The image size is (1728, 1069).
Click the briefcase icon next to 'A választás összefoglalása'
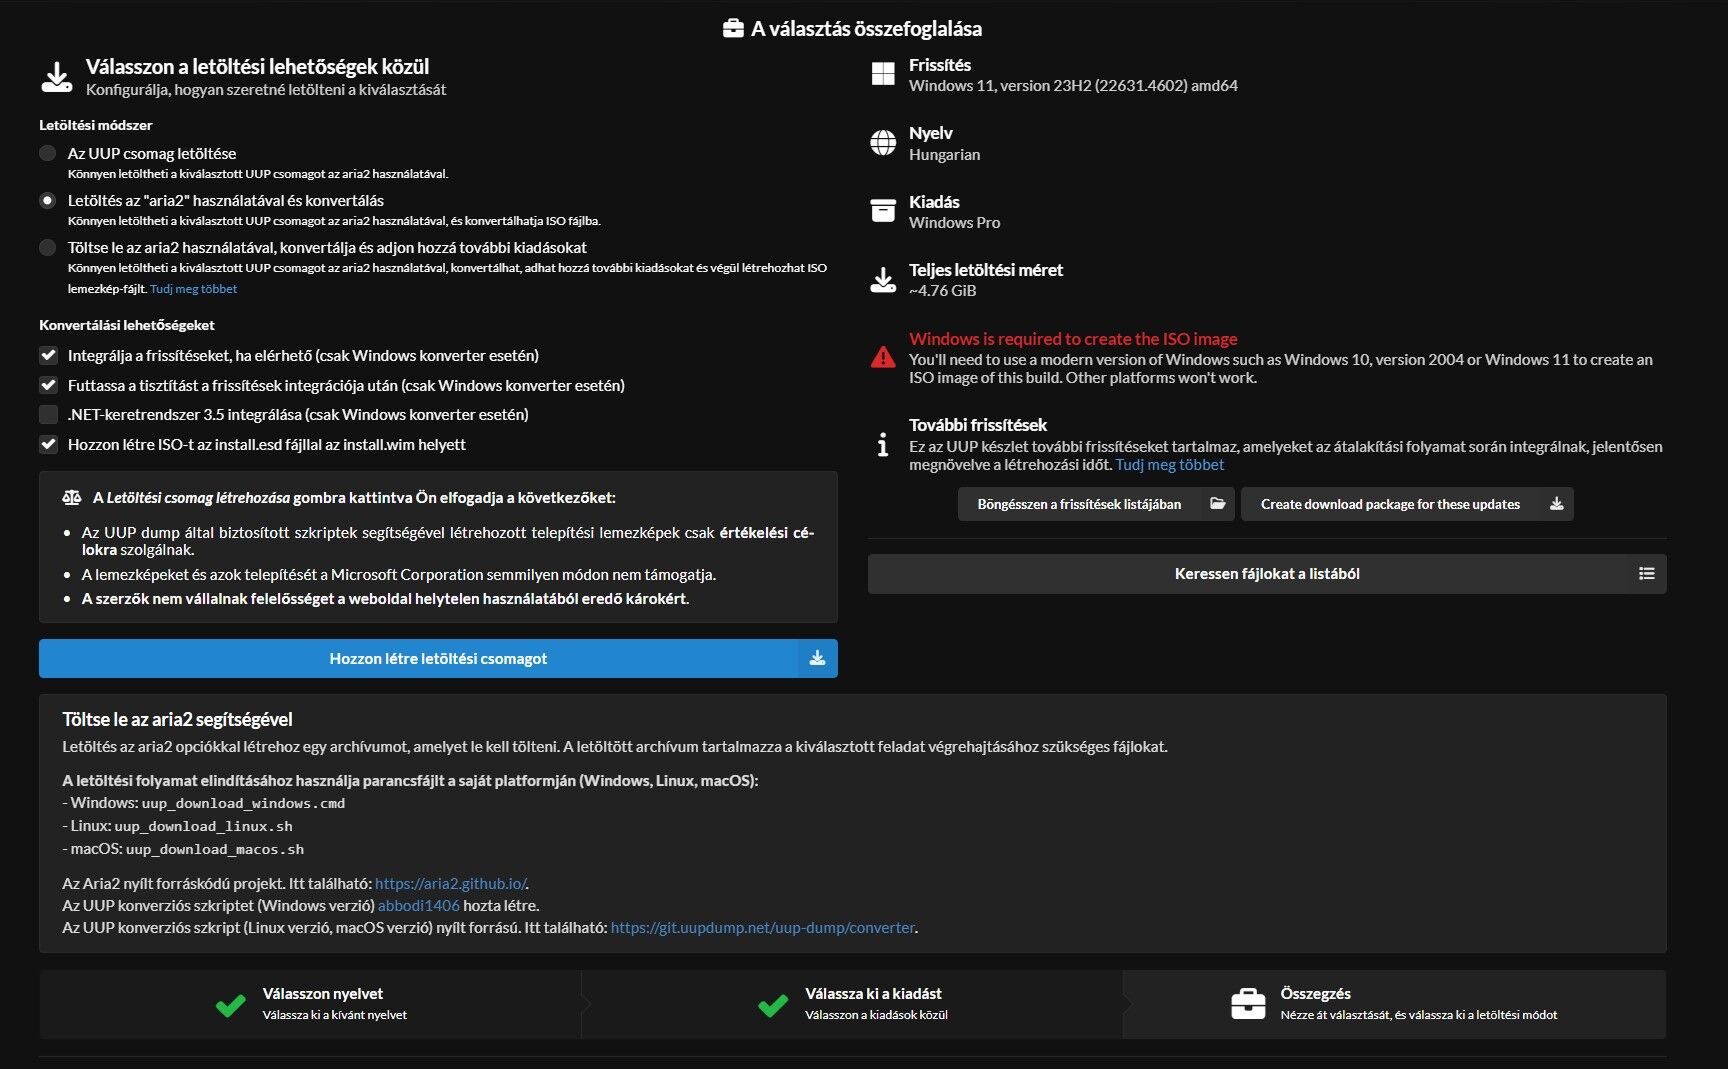pos(733,29)
